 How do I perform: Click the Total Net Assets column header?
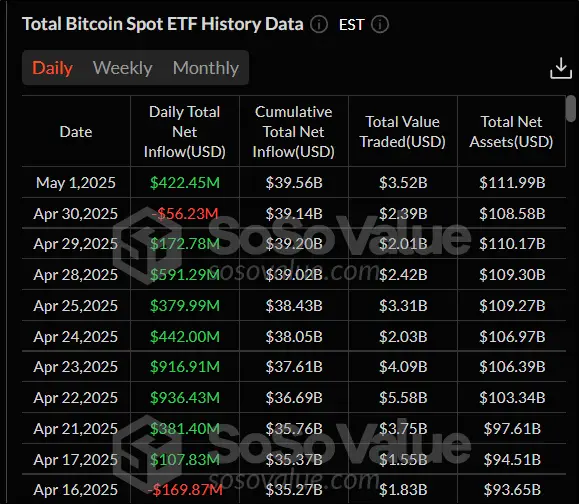click(511, 132)
